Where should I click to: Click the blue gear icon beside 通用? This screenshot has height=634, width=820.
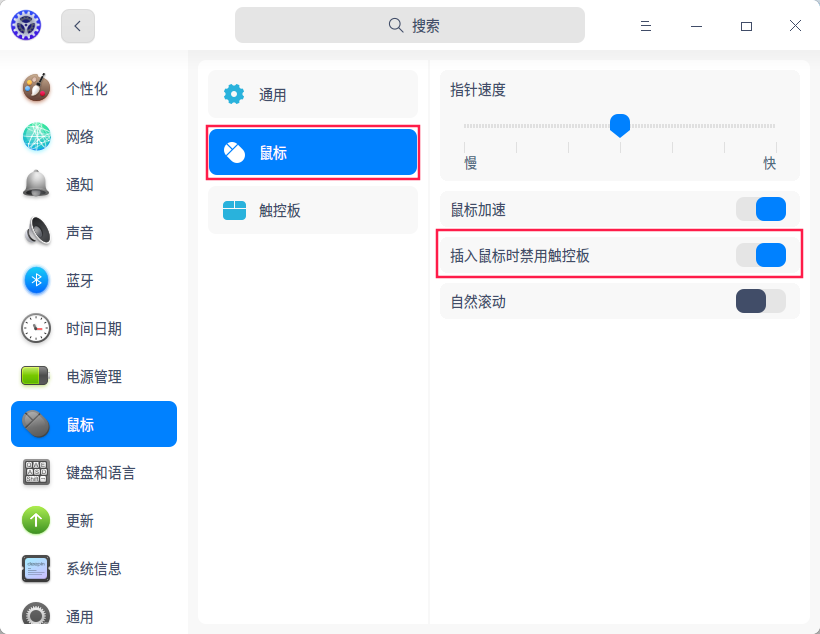point(234,94)
